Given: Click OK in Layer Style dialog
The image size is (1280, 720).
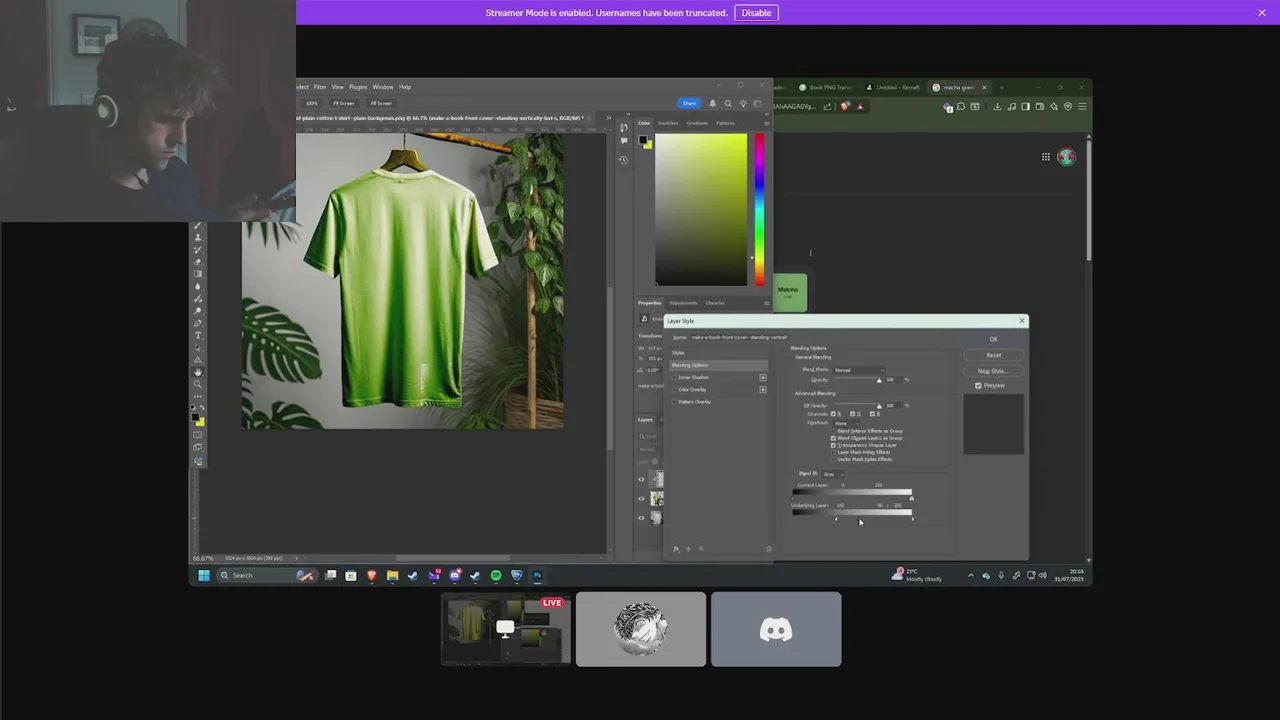Looking at the screenshot, I should [x=993, y=339].
